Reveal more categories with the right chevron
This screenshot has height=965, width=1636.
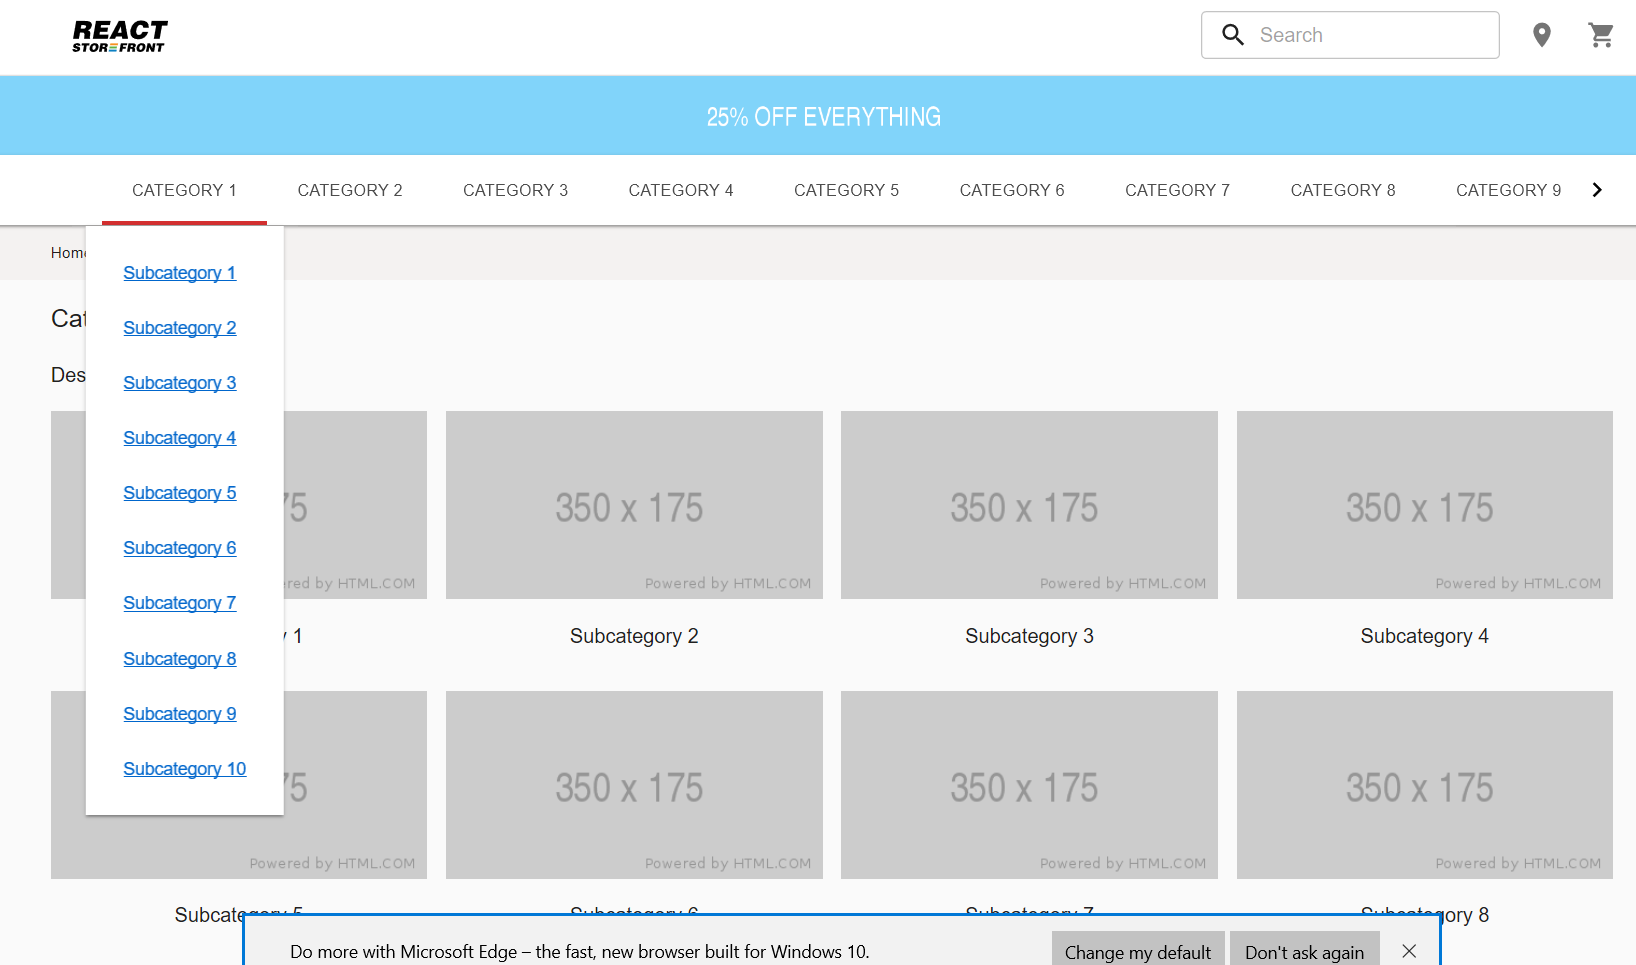1597,189
